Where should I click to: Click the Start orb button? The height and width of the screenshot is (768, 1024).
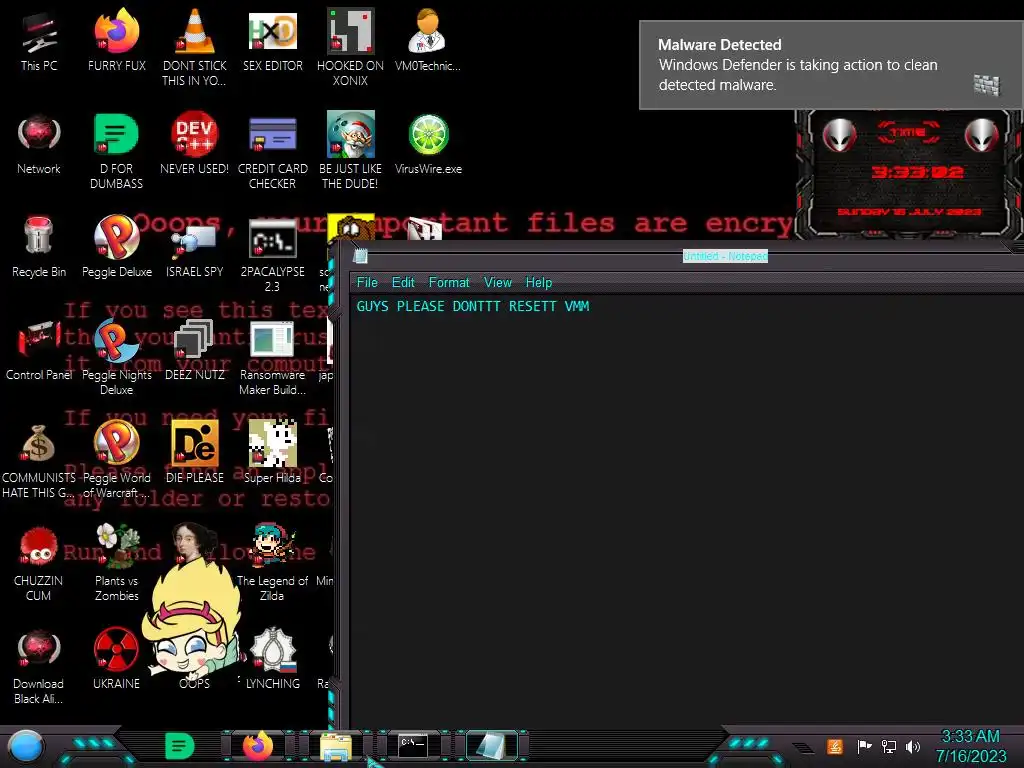26,746
